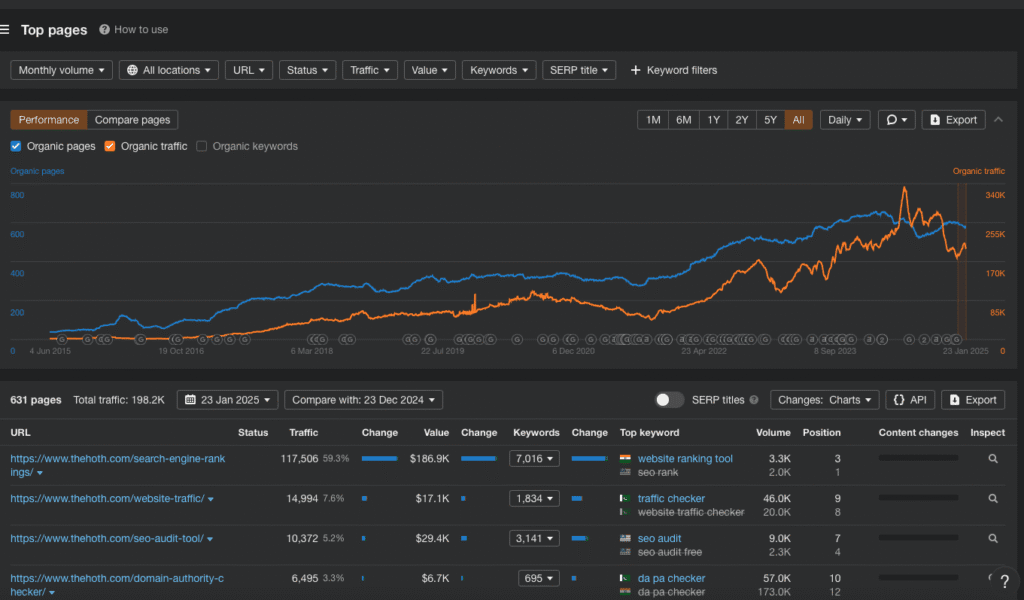Click the API button above the table
This screenshot has height=600, width=1024.
910,400
